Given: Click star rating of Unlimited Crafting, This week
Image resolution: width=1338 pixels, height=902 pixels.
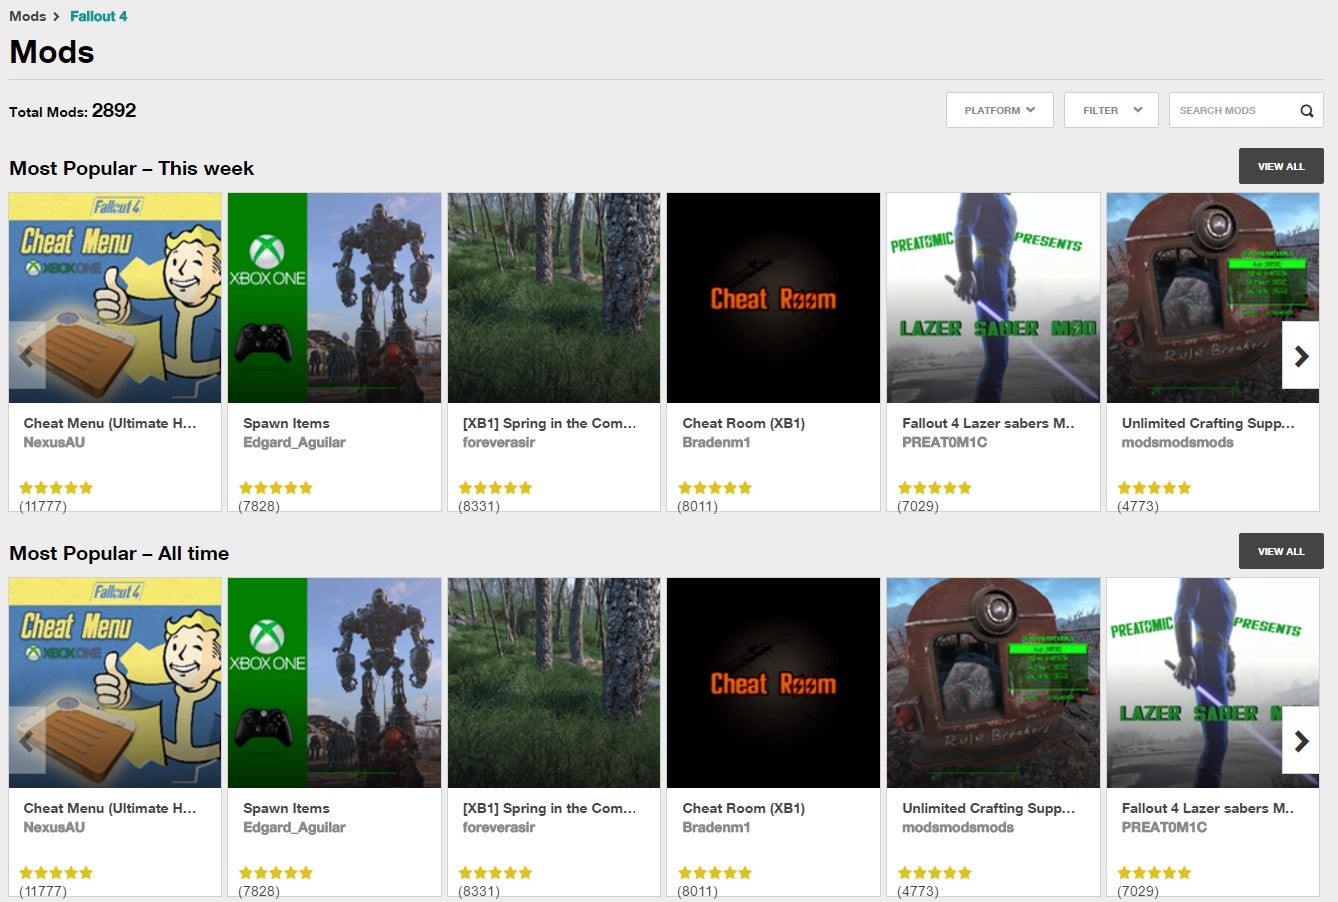Looking at the screenshot, I should 1154,488.
